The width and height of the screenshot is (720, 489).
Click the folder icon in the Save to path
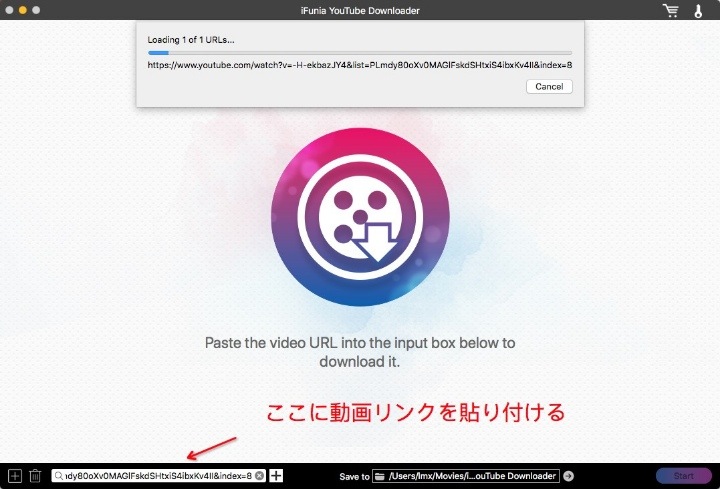point(379,476)
